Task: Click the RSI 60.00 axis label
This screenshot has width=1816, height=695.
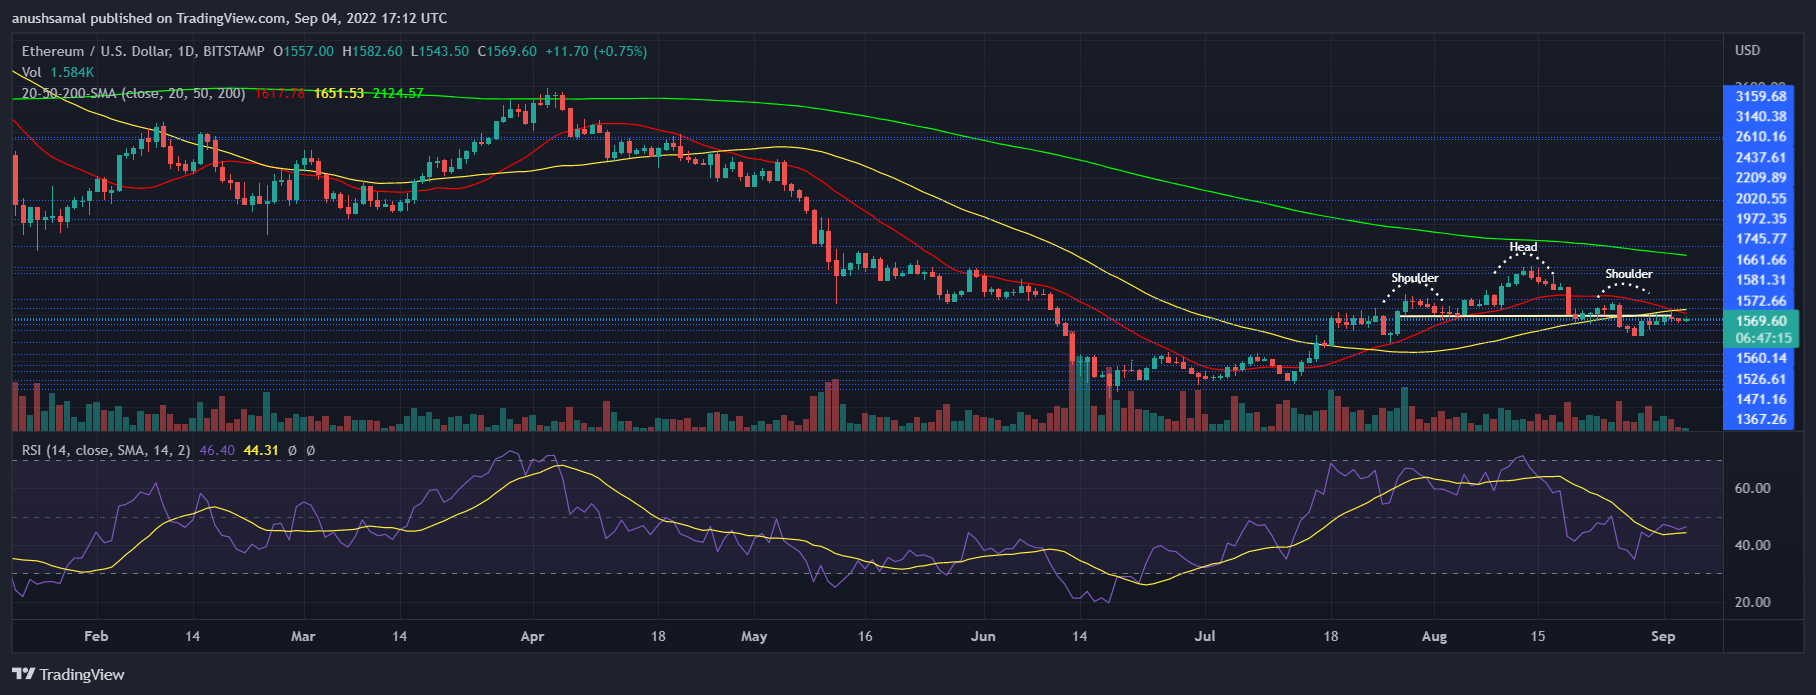Action: click(x=1752, y=488)
